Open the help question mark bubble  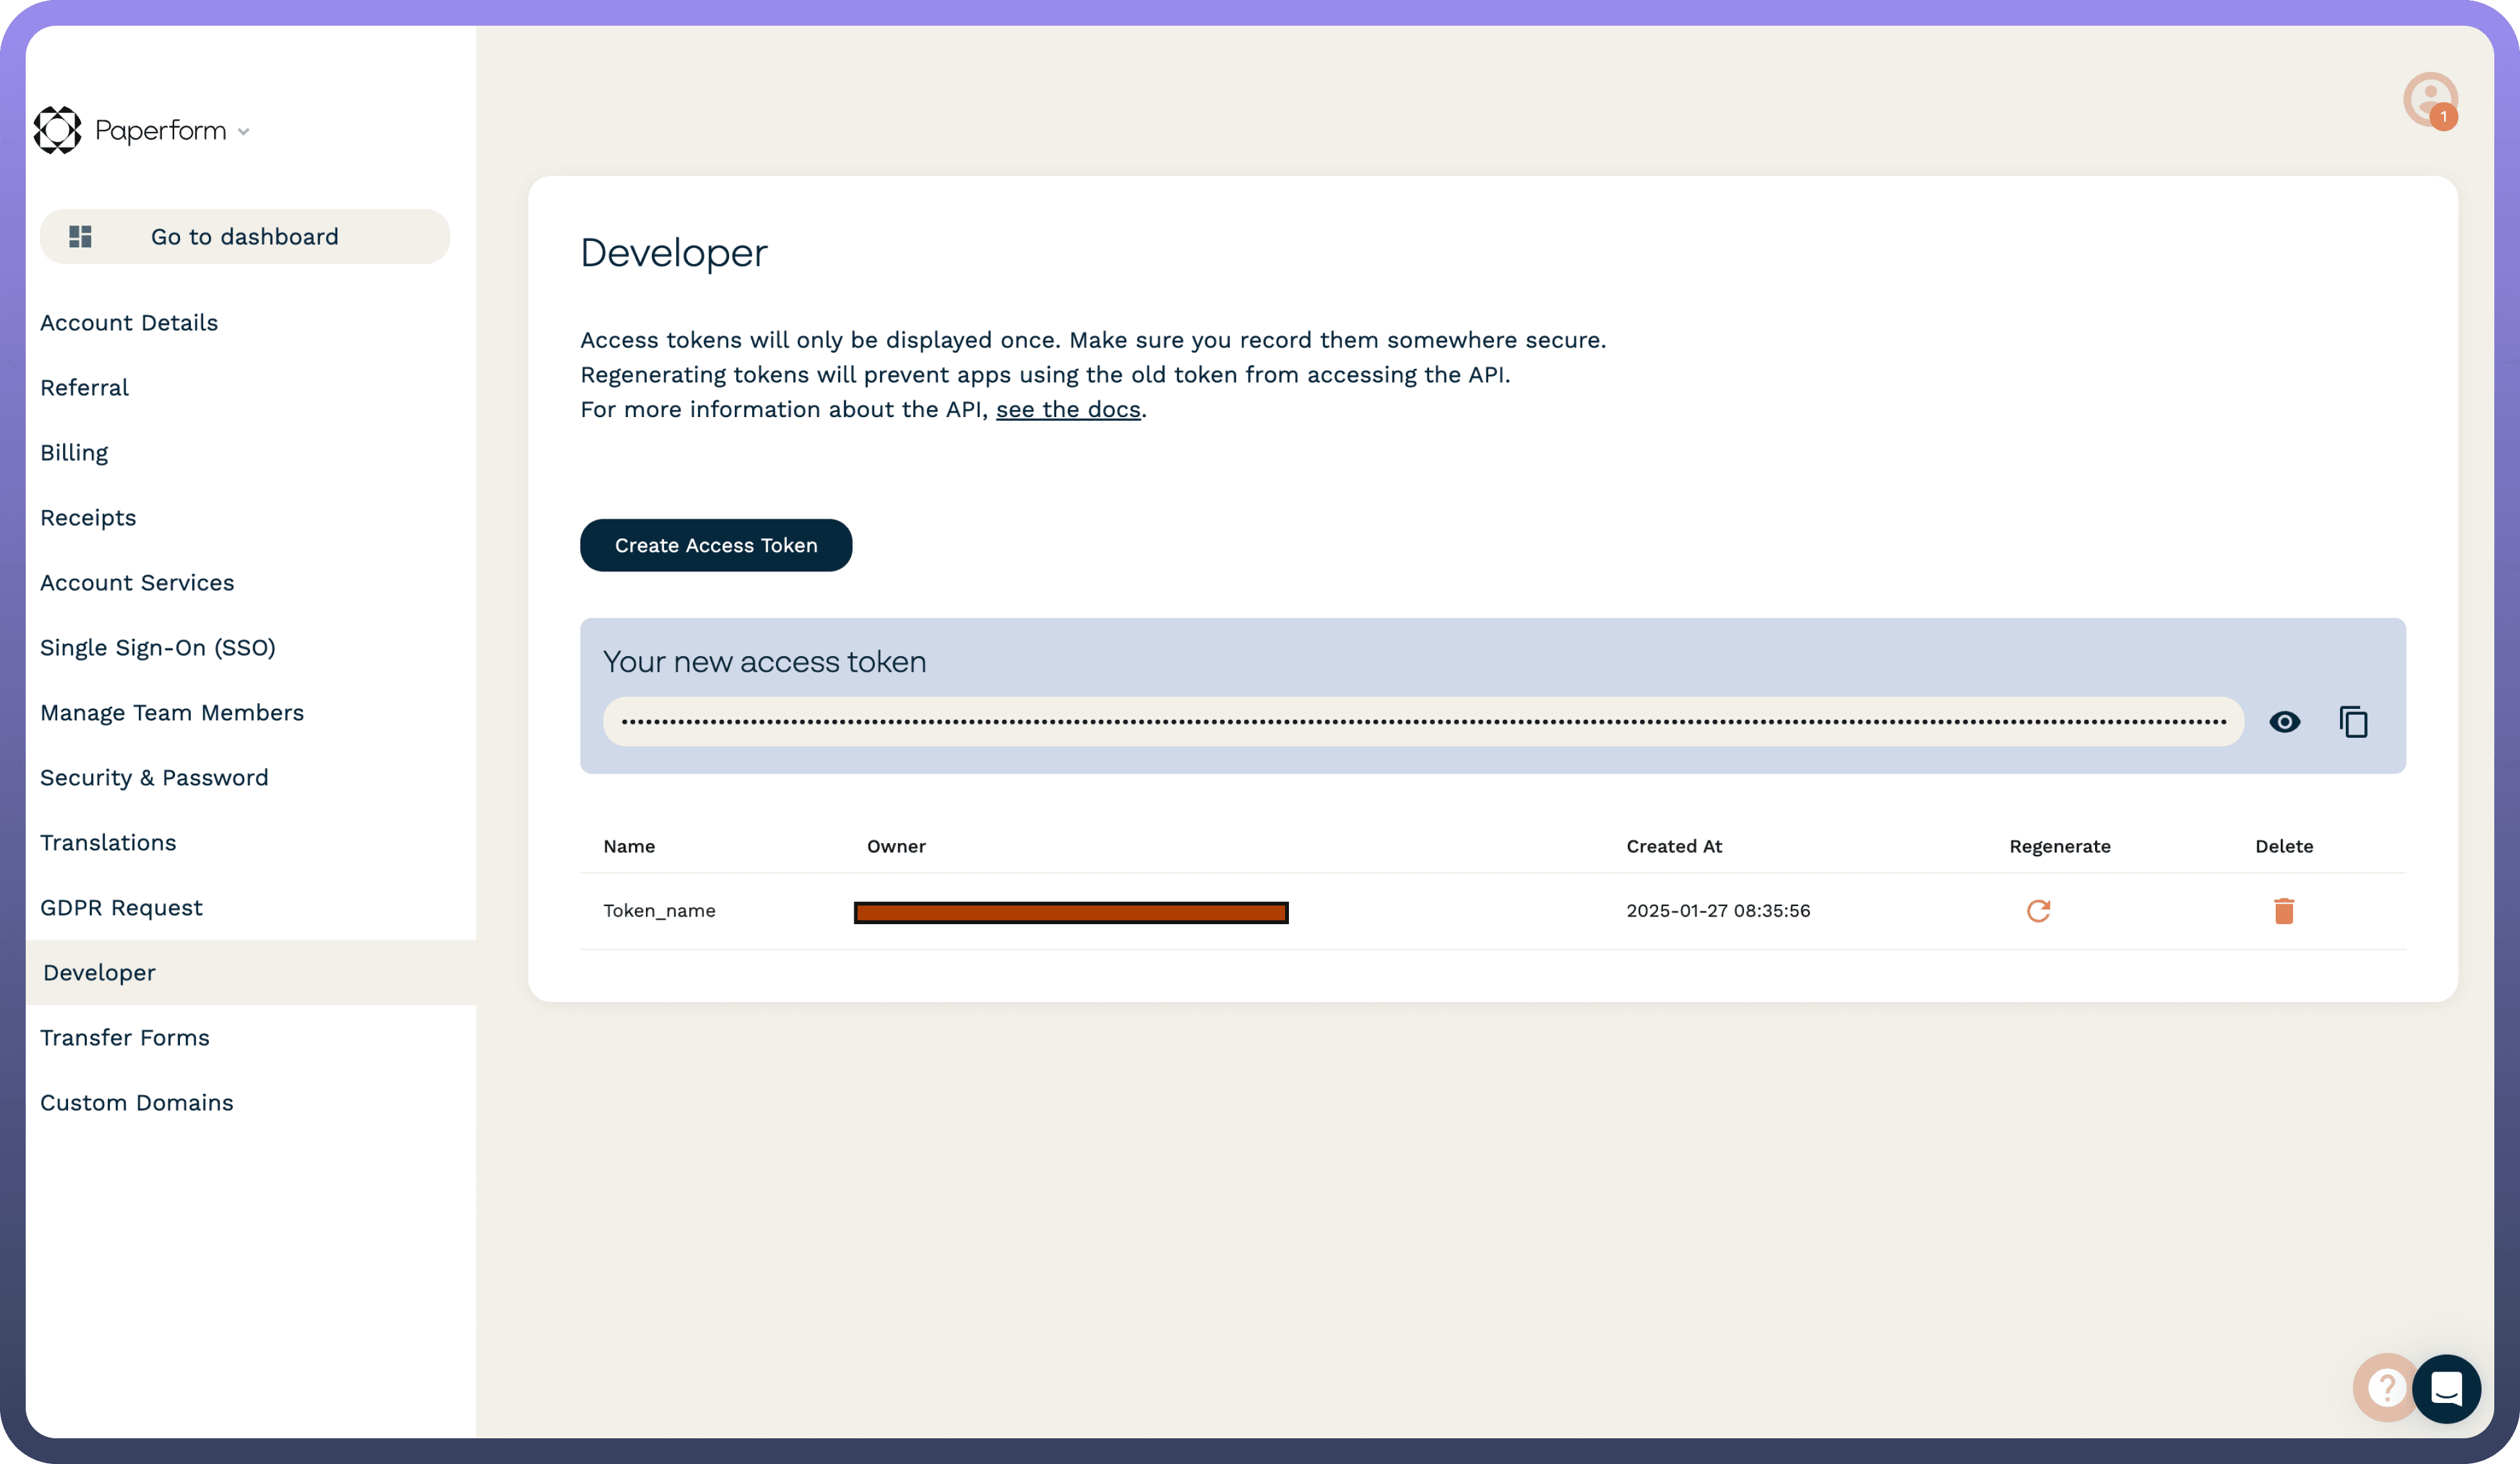point(2384,1388)
